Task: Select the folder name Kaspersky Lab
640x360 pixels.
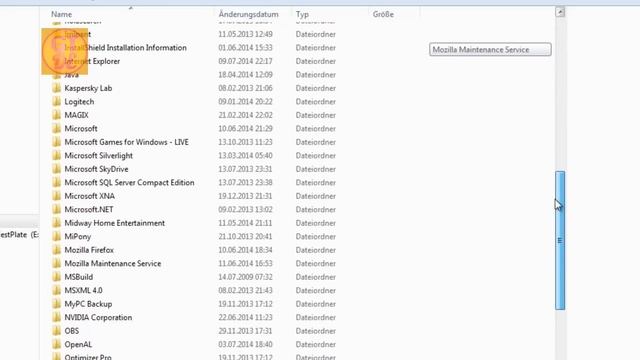Action: click(x=88, y=88)
